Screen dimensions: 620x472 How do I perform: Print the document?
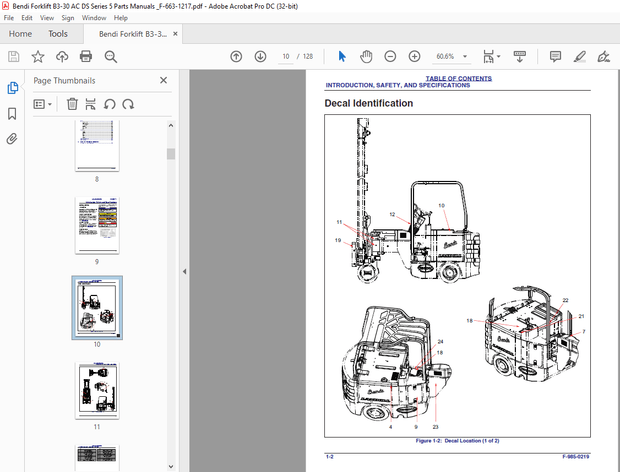point(86,57)
